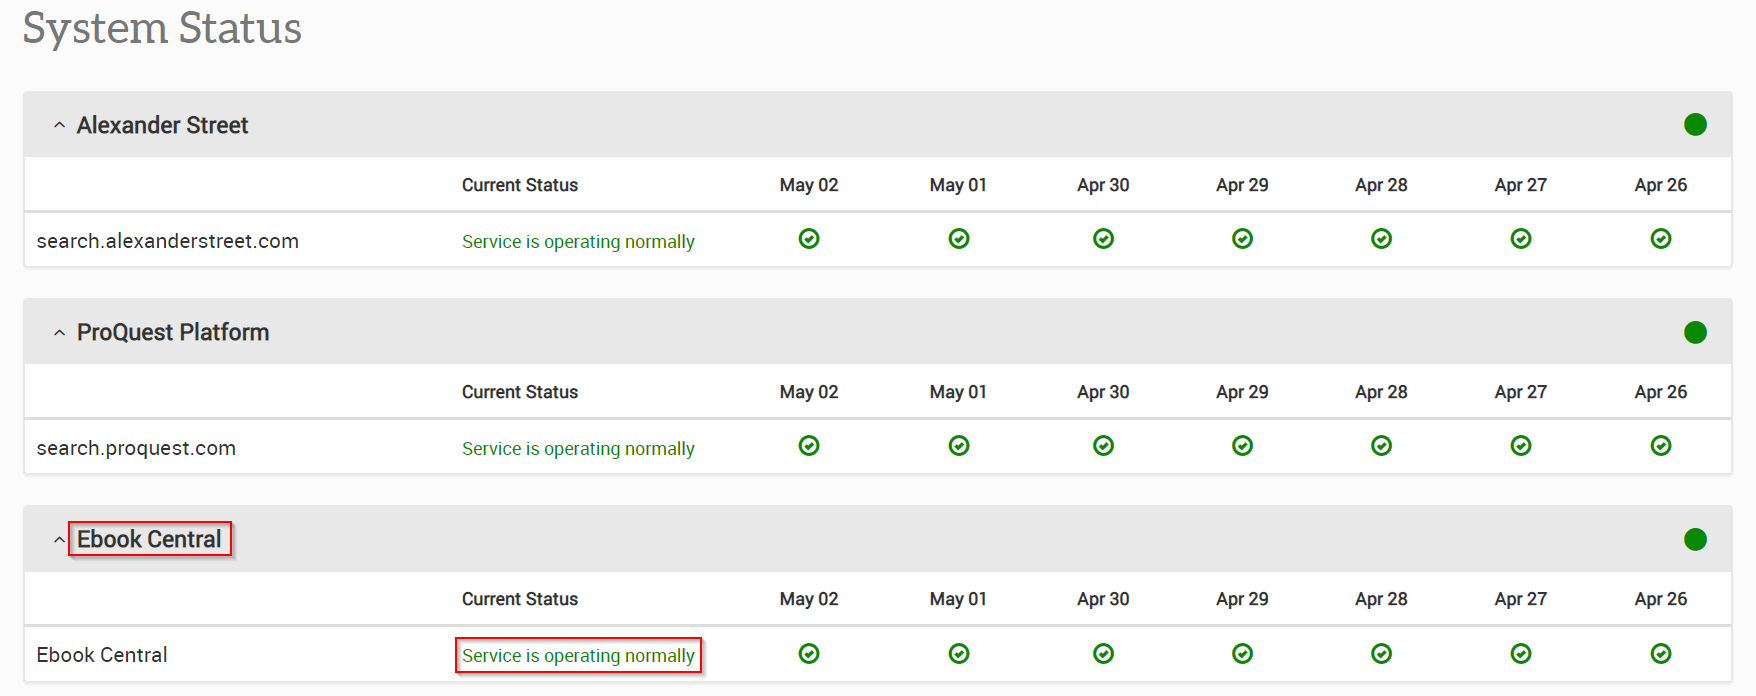
Task: Open the search.alexanderstreet.com service entry
Action: click(x=167, y=241)
